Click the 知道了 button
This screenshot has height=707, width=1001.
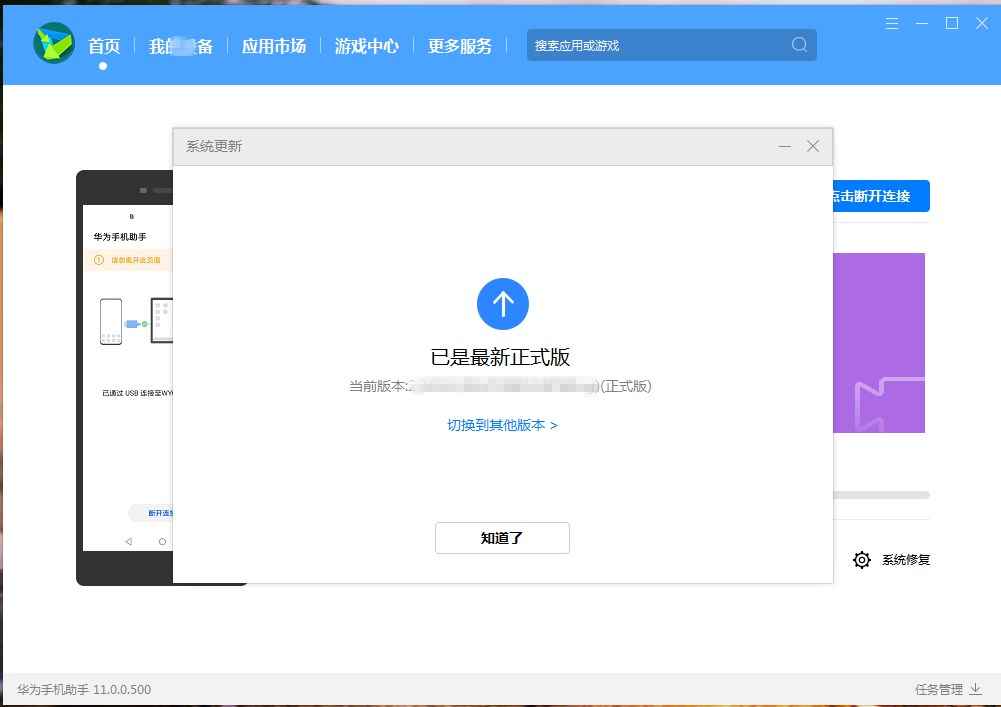pos(502,538)
